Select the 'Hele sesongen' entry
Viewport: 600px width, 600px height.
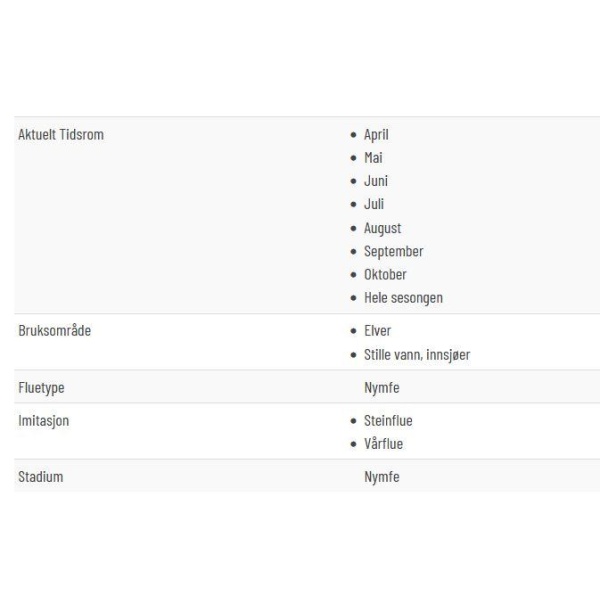coord(403,298)
